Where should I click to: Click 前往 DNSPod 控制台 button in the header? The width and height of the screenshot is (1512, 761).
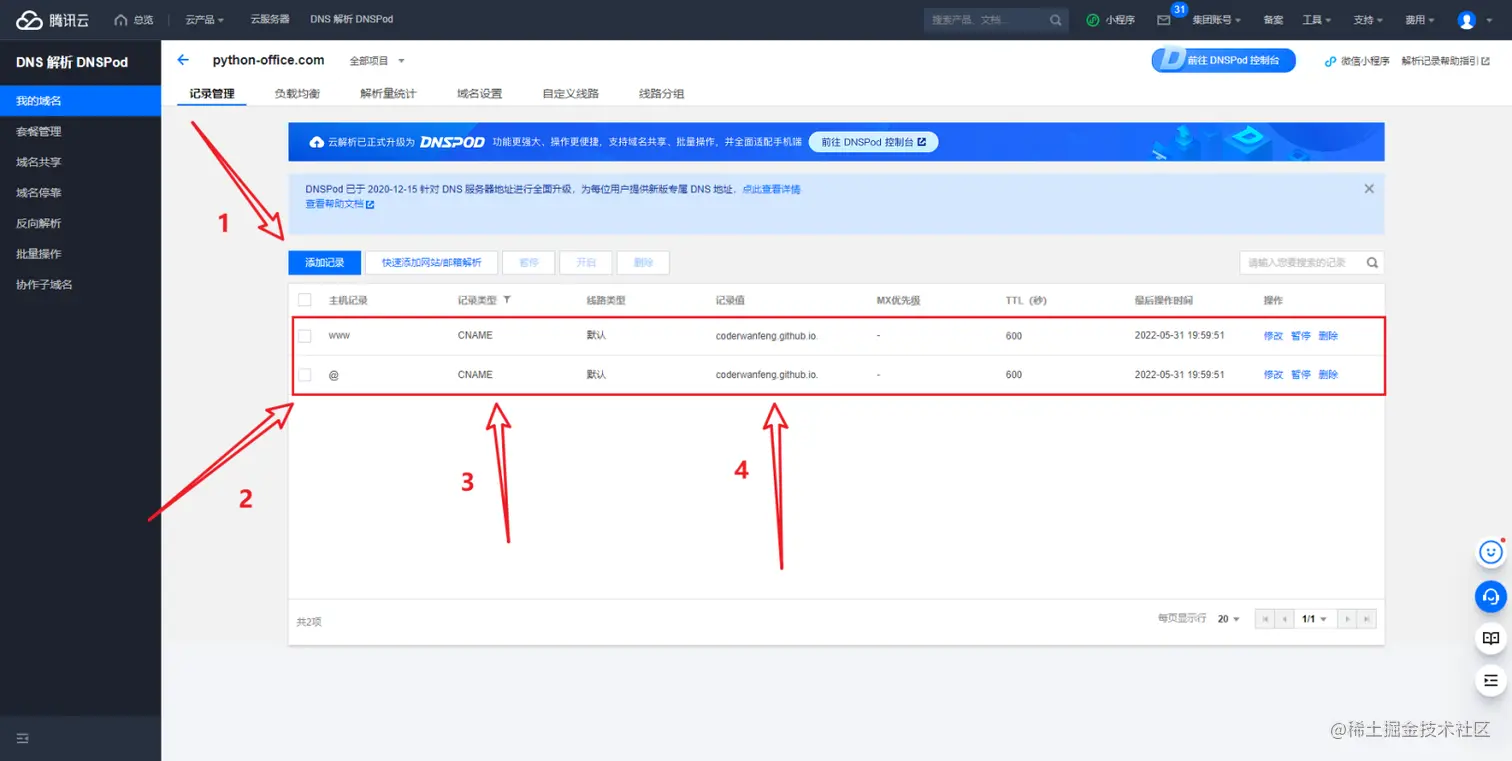click(x=1223, y=60)
